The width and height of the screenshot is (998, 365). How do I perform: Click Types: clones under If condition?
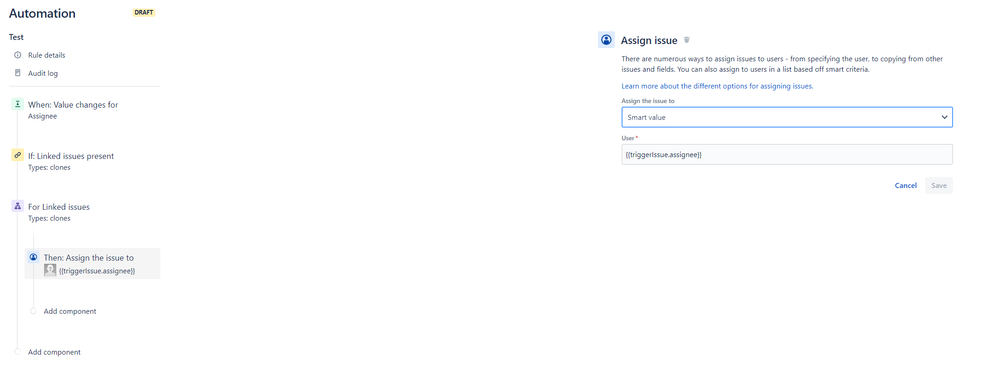coord(49,168)
